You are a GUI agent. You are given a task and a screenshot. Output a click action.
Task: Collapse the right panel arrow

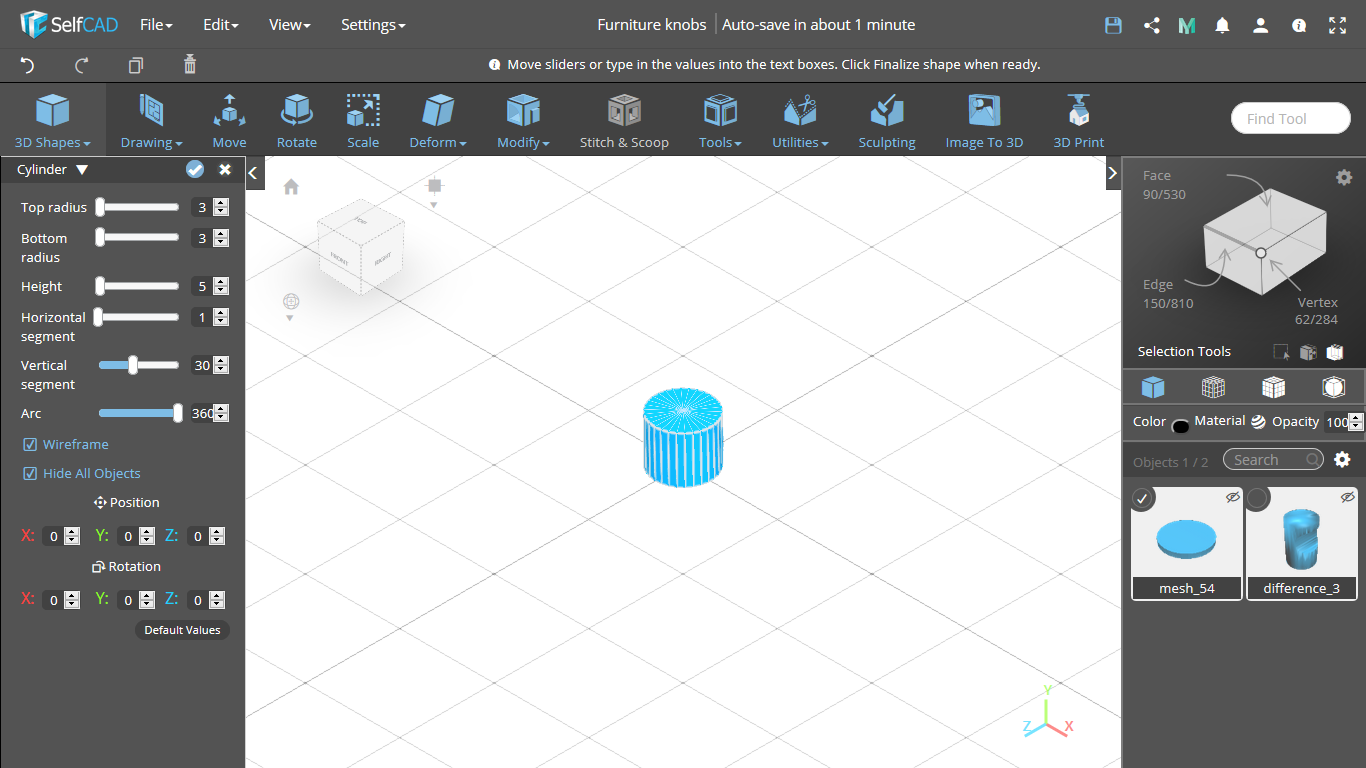1112,173
